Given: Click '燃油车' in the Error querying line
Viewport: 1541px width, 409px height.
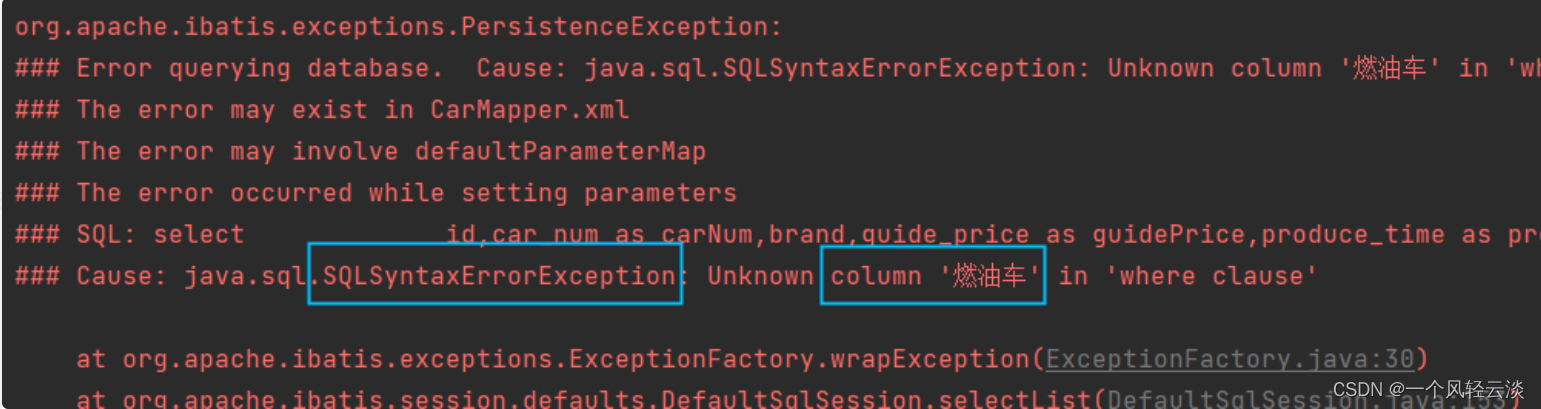Looking at the screenshot, I should 1390,69.
